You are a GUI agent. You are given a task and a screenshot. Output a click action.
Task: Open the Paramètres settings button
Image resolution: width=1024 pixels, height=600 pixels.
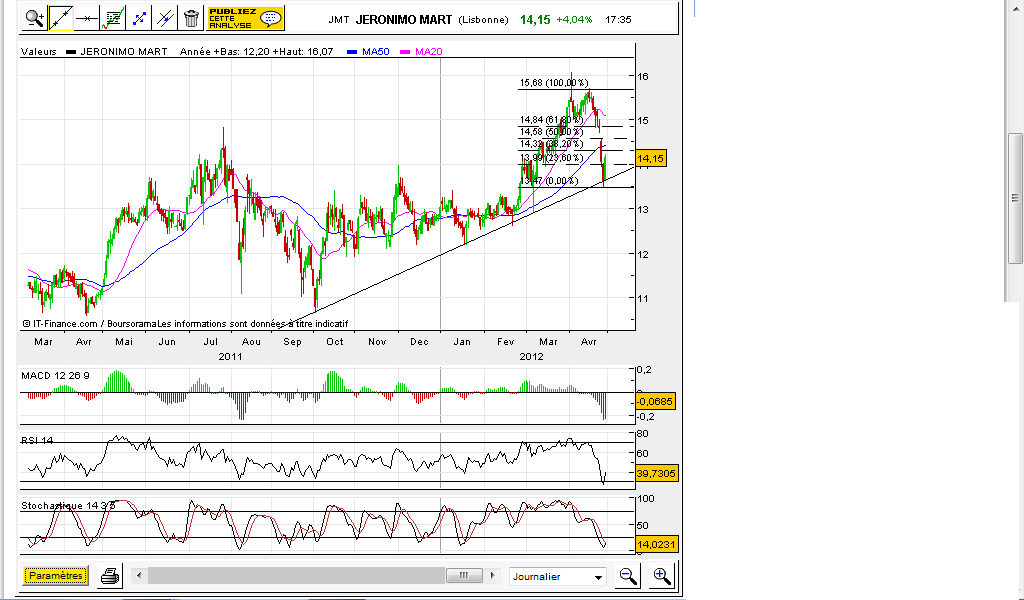56,576
